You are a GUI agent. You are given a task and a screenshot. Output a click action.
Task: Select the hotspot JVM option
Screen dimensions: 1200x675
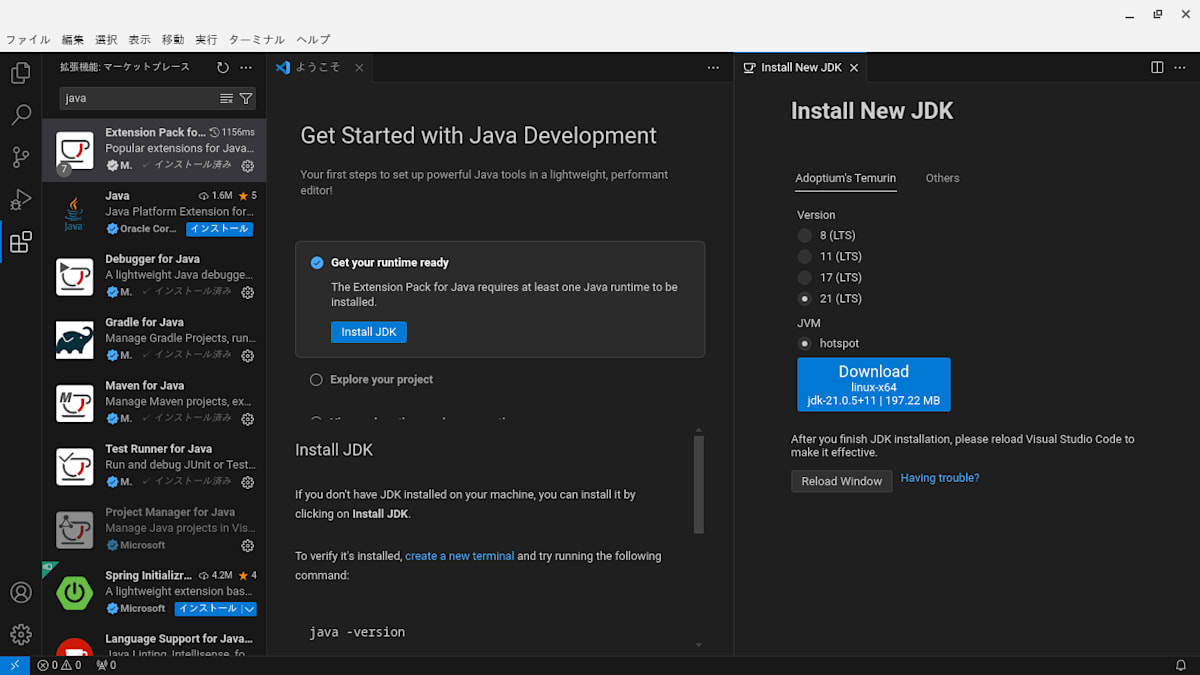point(805,343)
